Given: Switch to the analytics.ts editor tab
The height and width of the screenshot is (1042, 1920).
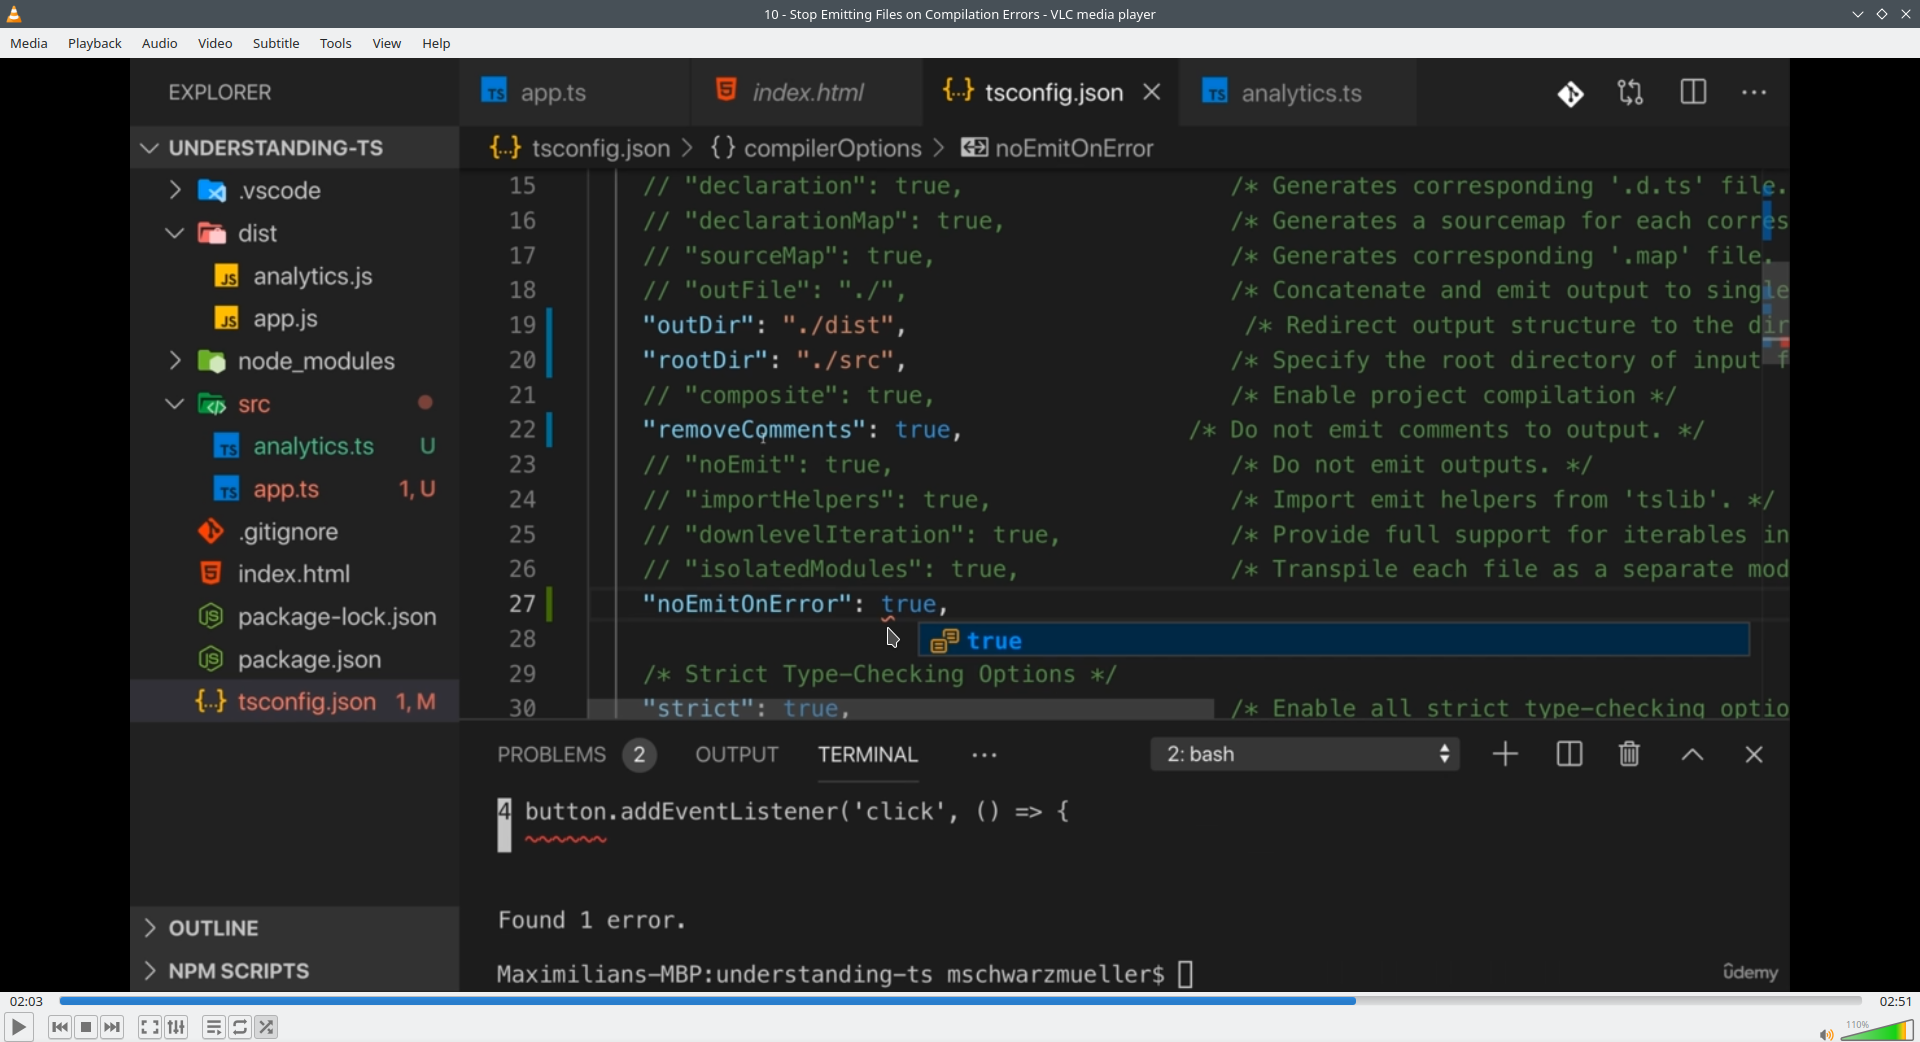Looking at the screenshot, I should 1298,93.
